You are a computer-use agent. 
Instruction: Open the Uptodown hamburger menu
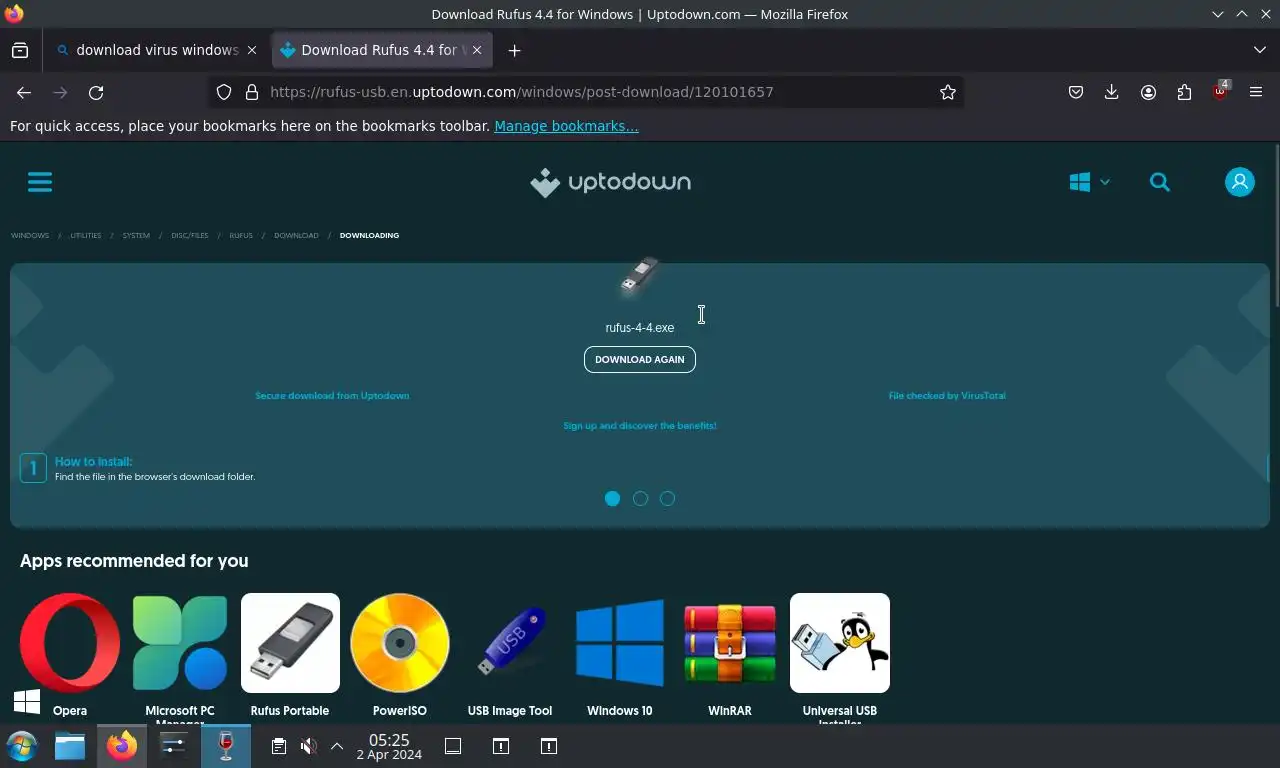pyautogui.click(x=40, y=182)
